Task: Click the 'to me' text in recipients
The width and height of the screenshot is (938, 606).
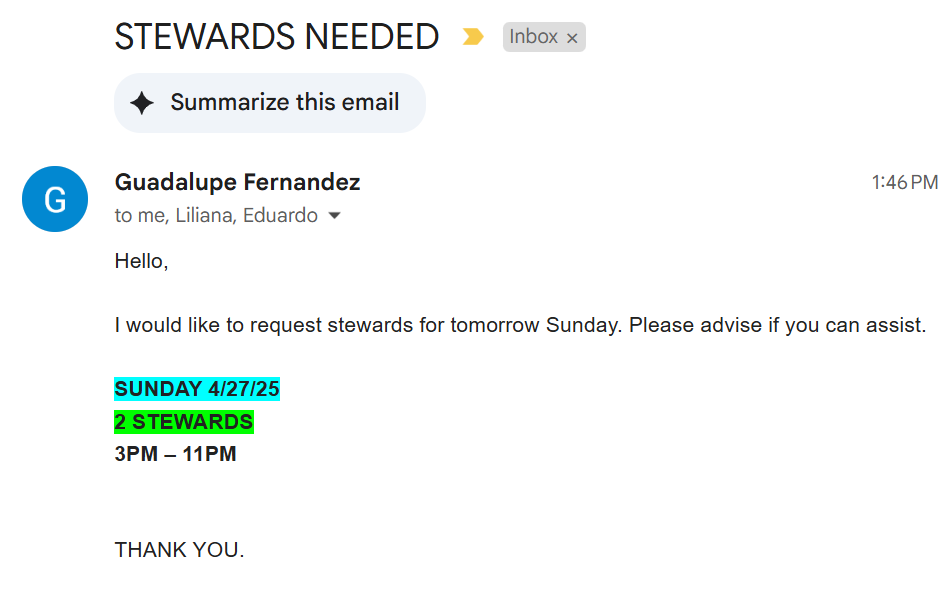Action: point(140,216)
